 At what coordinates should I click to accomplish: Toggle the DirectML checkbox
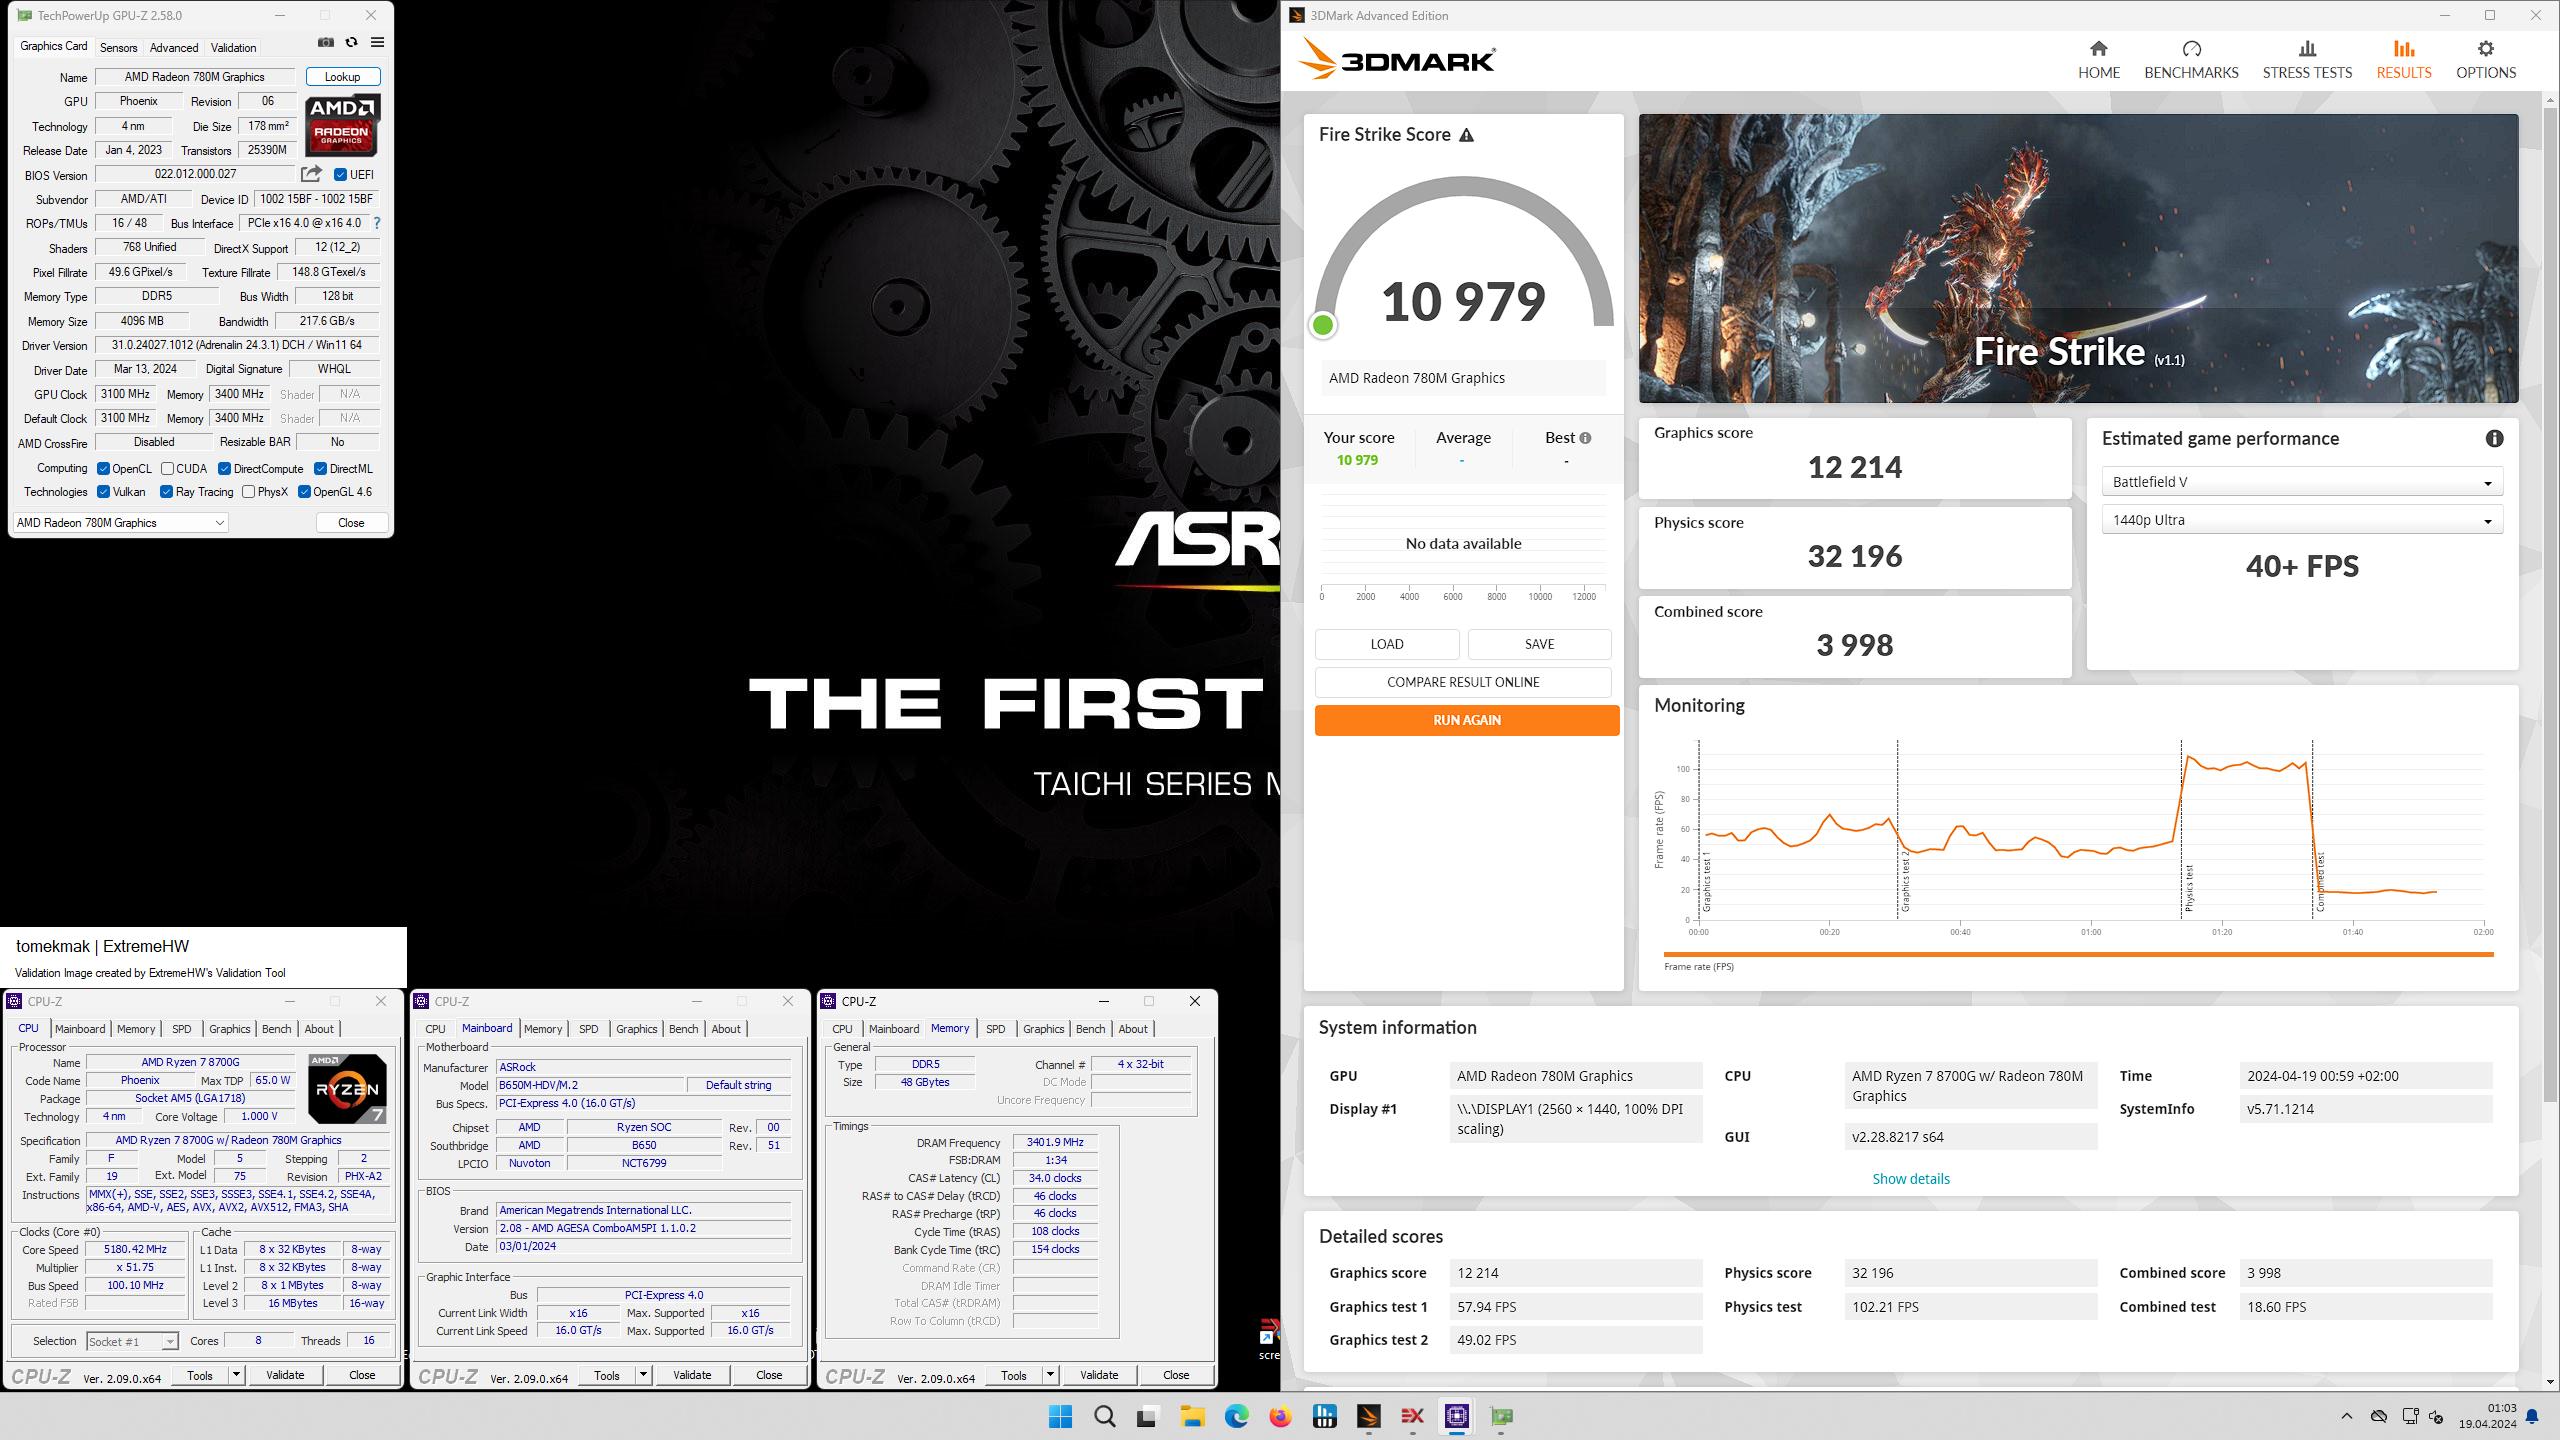[x=320, y=468]
